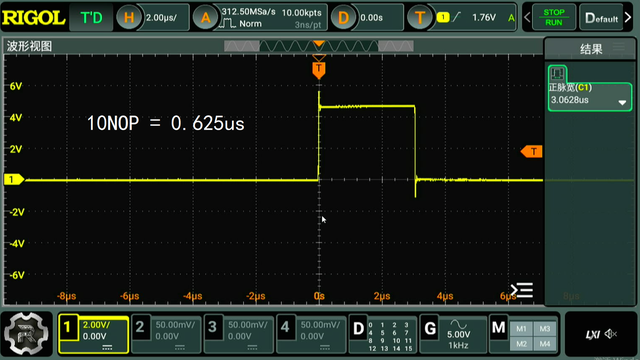The width and height of the screenshot is (640, 360).
Task: Toggle the STOP RUN acquisition button
Action: [x=553, y=18]
